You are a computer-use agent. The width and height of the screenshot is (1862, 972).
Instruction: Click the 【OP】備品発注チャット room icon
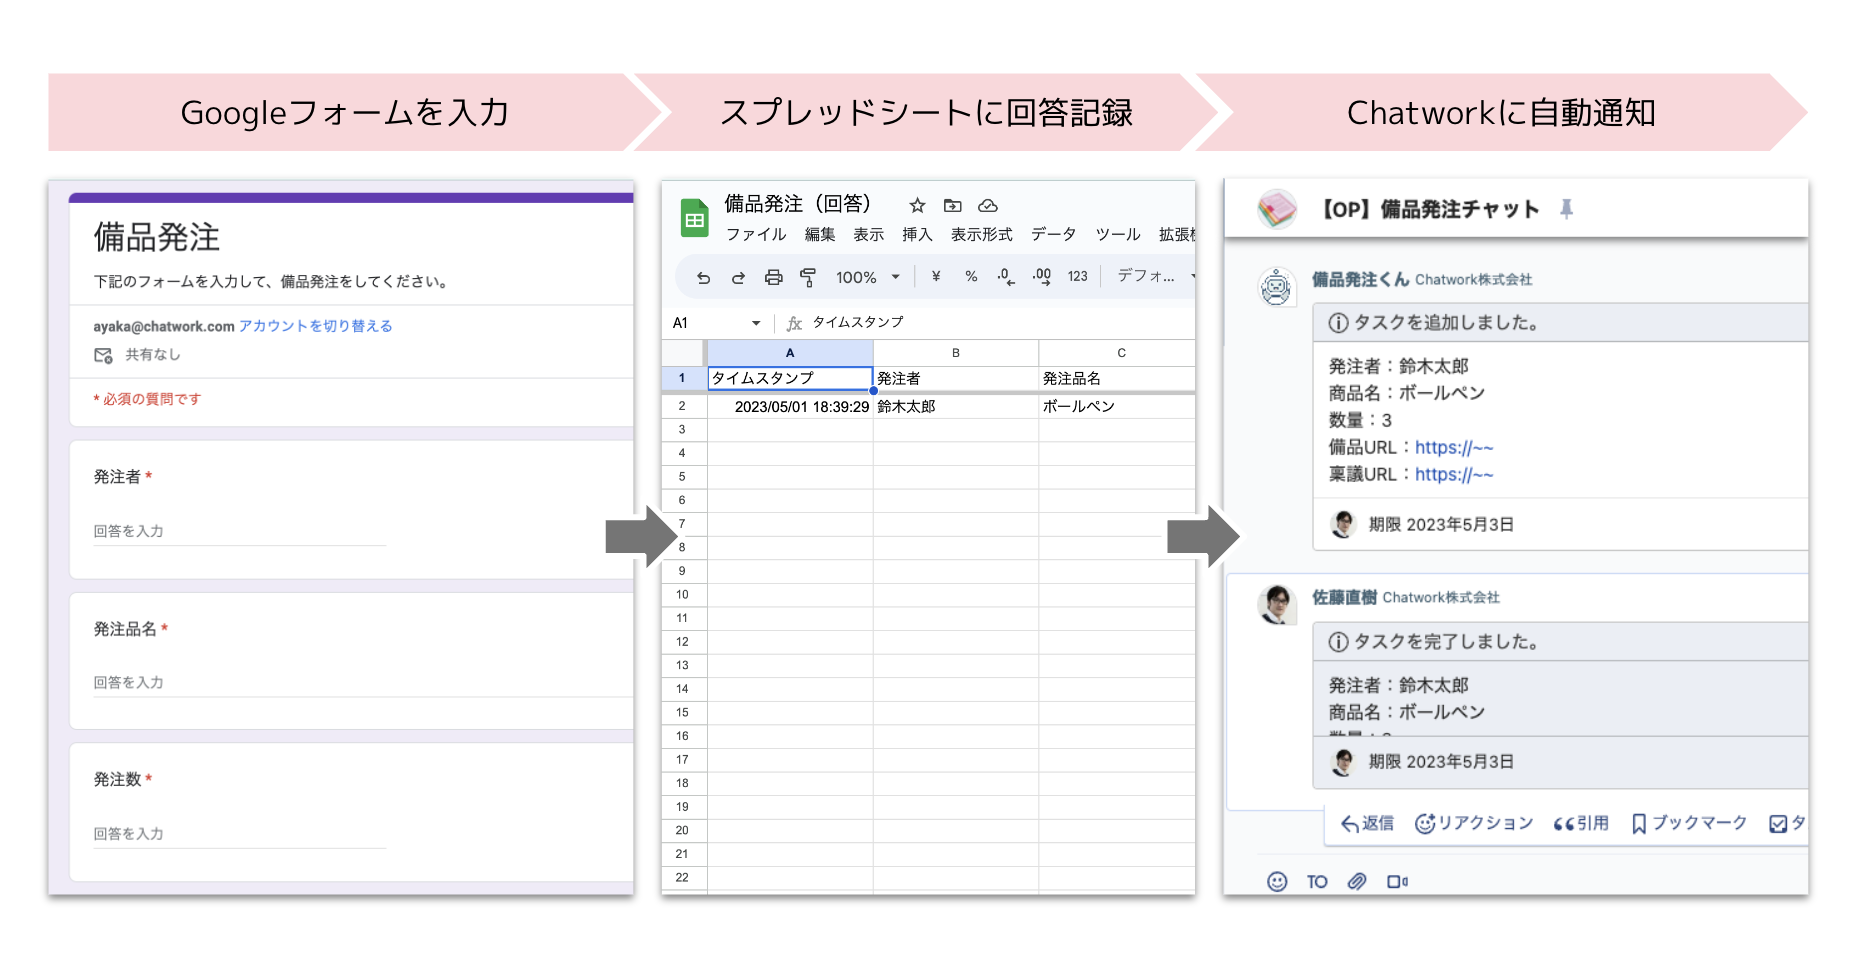click(x=1277, y=209)
